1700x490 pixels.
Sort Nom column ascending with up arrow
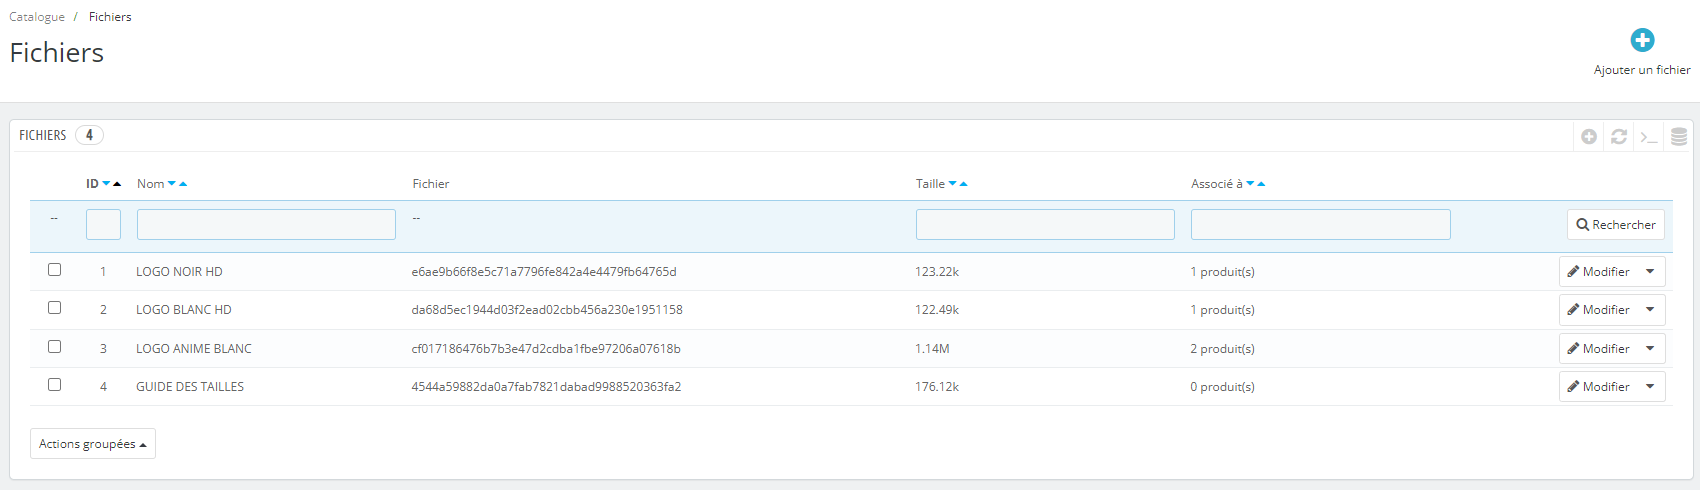coord(183,184)
